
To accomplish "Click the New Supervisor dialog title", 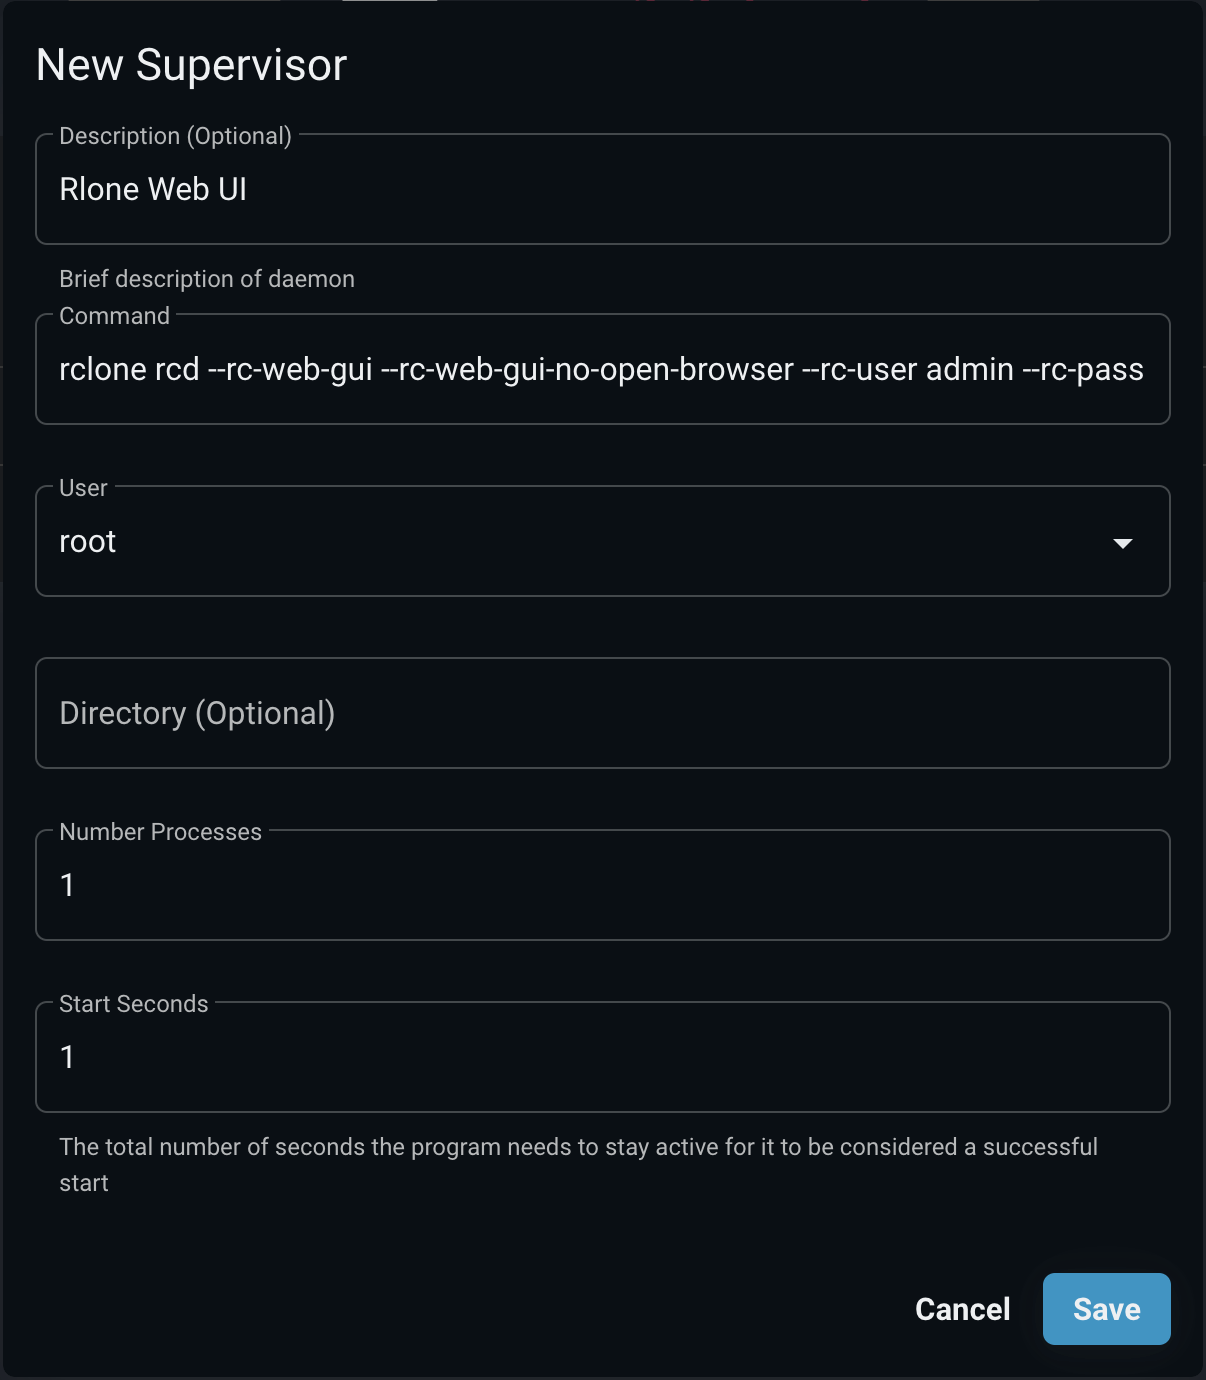I will click(191, 66).
